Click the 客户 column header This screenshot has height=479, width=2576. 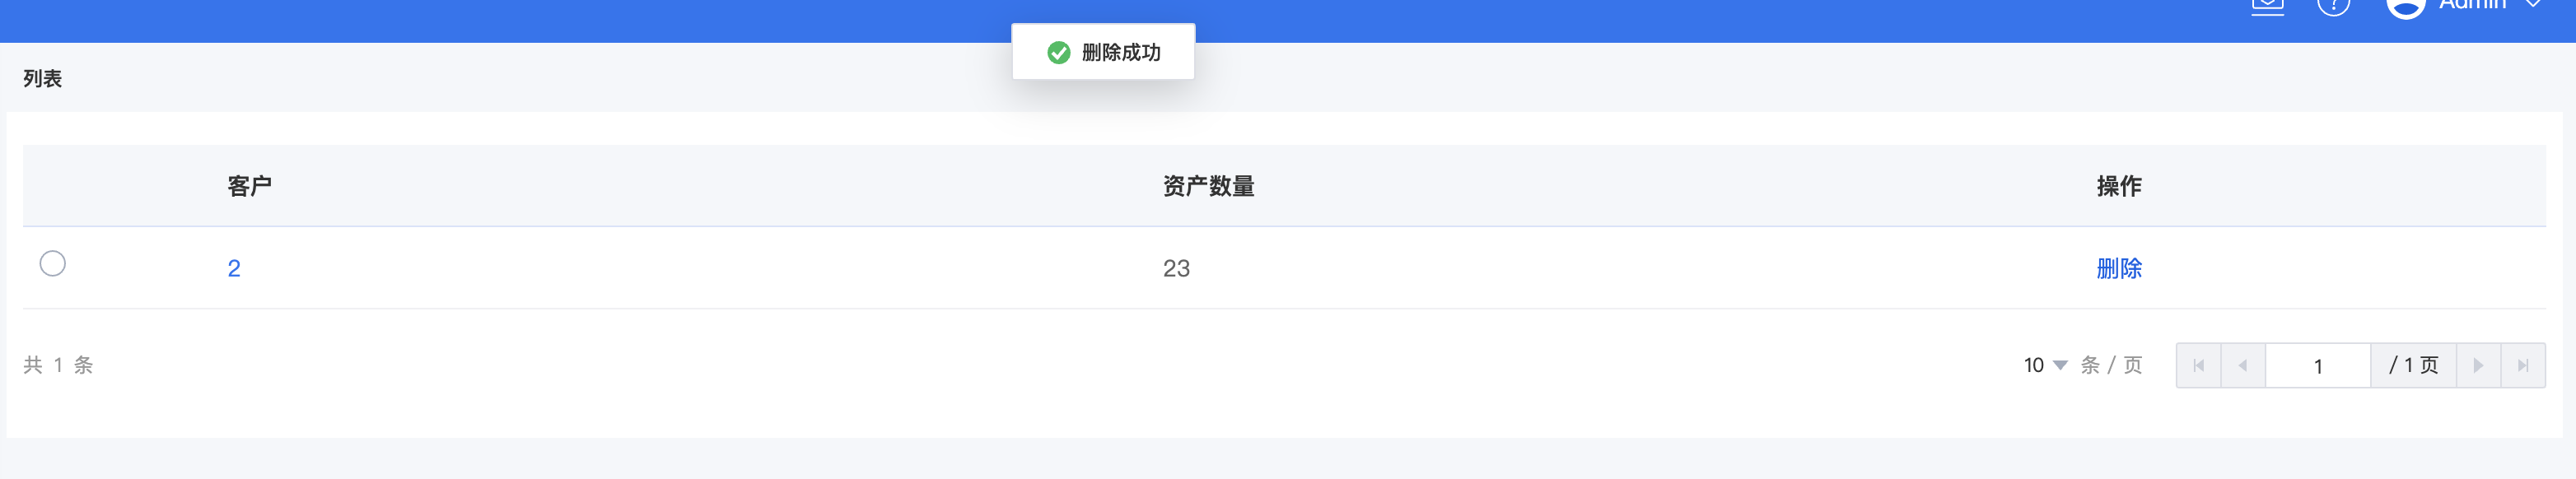(x=249, y=186)
